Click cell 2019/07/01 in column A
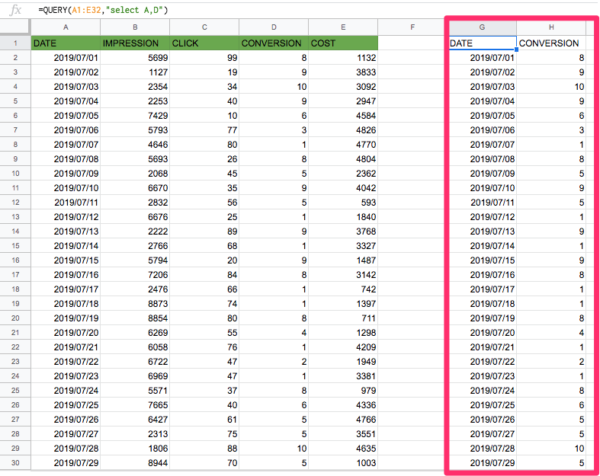600x476 pixels. tap(65, 58)
